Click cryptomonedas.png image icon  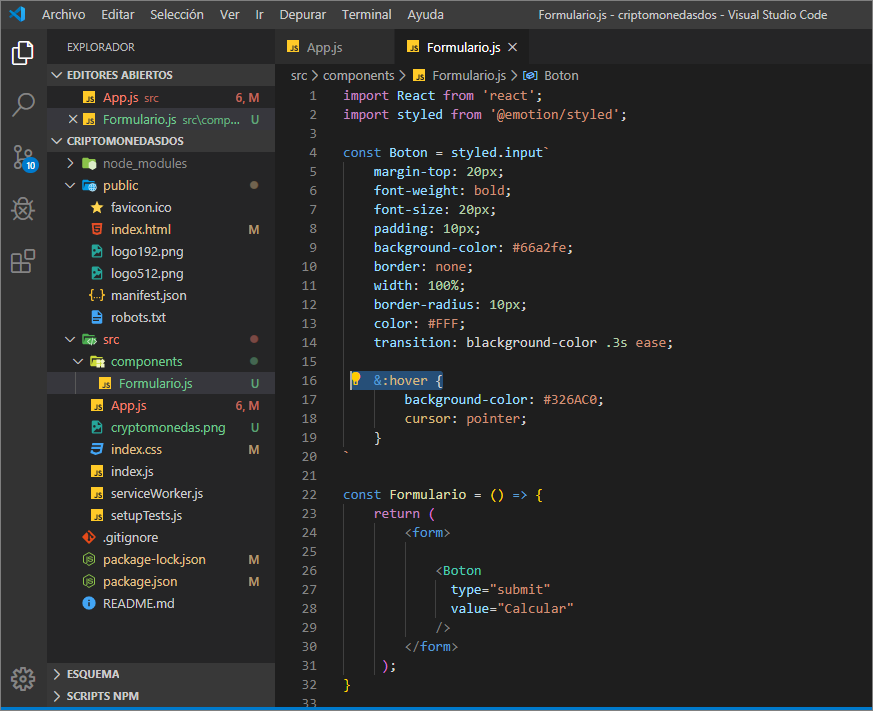[97, 427]
